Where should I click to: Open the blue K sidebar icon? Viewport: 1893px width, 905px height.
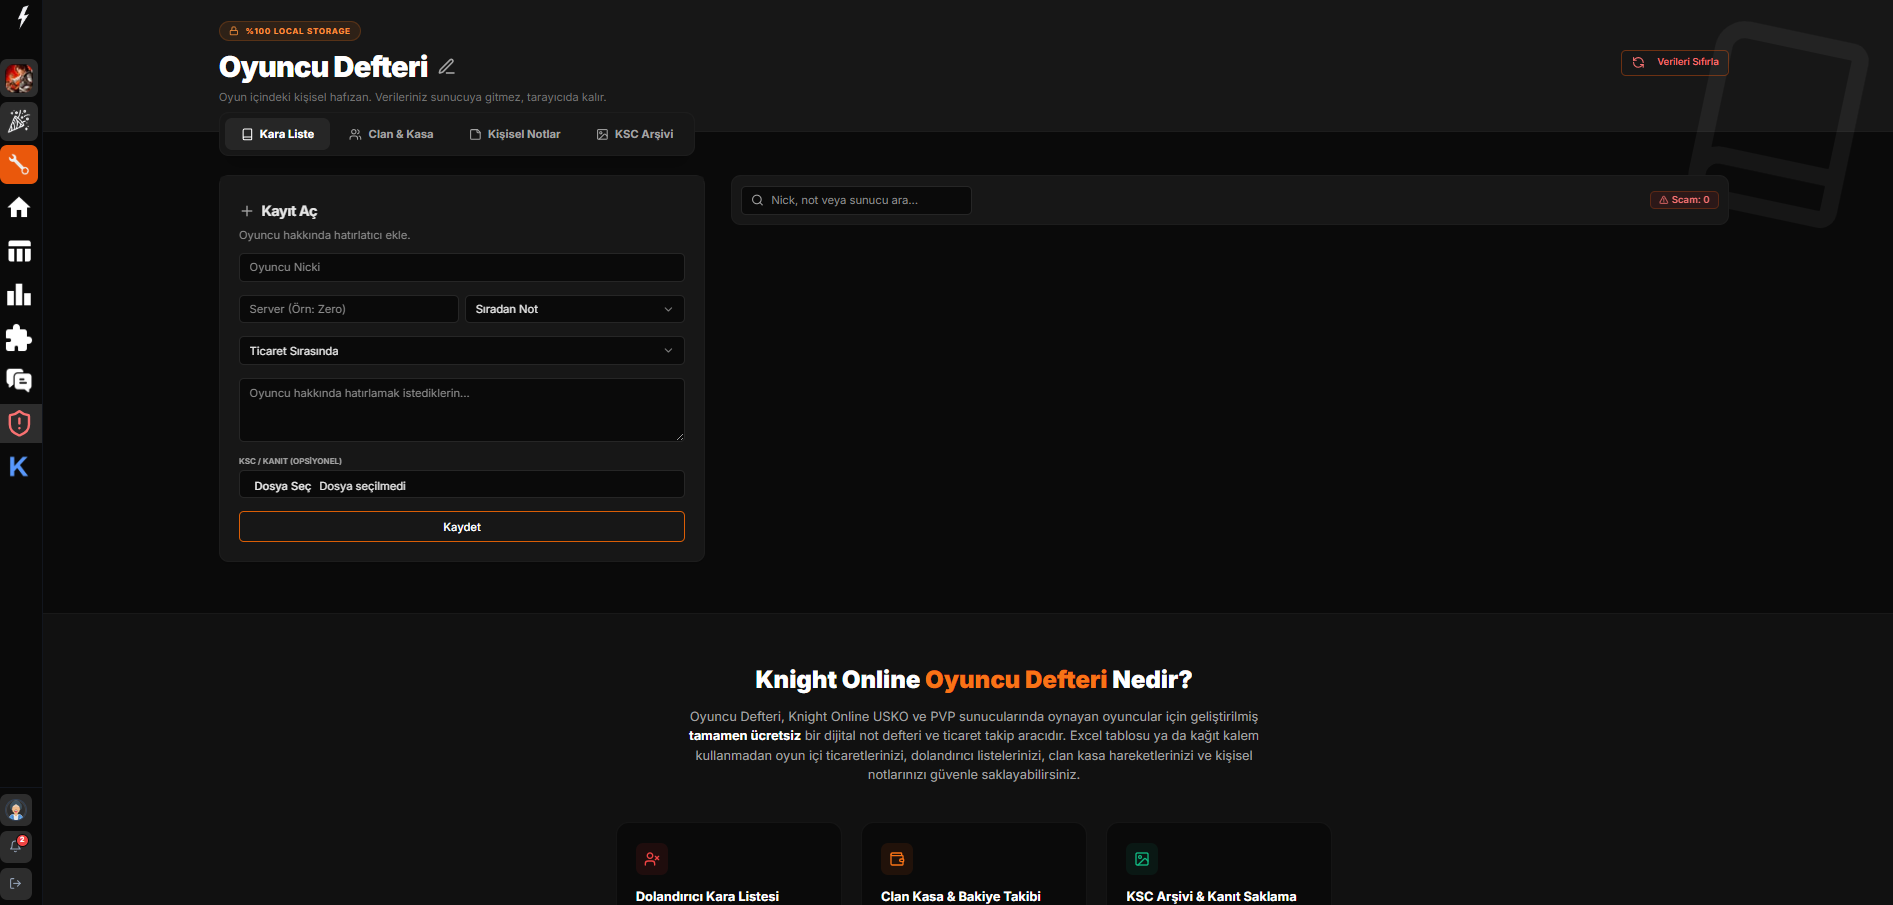(19, 466)
